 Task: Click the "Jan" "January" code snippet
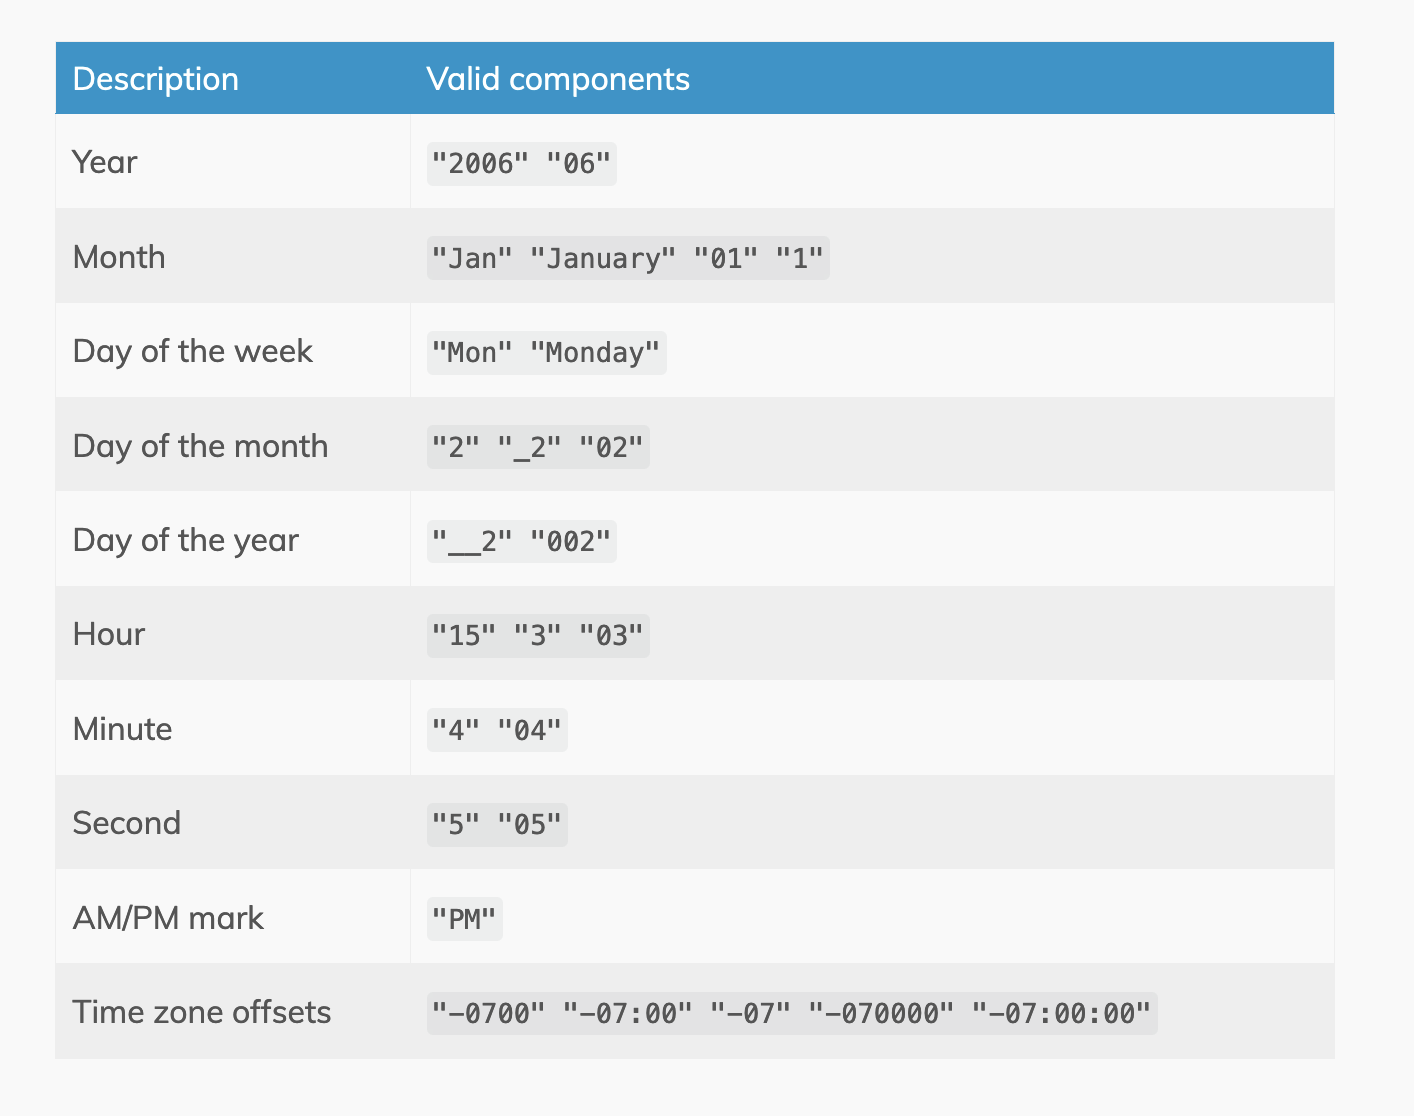click(x=628, y=258)
